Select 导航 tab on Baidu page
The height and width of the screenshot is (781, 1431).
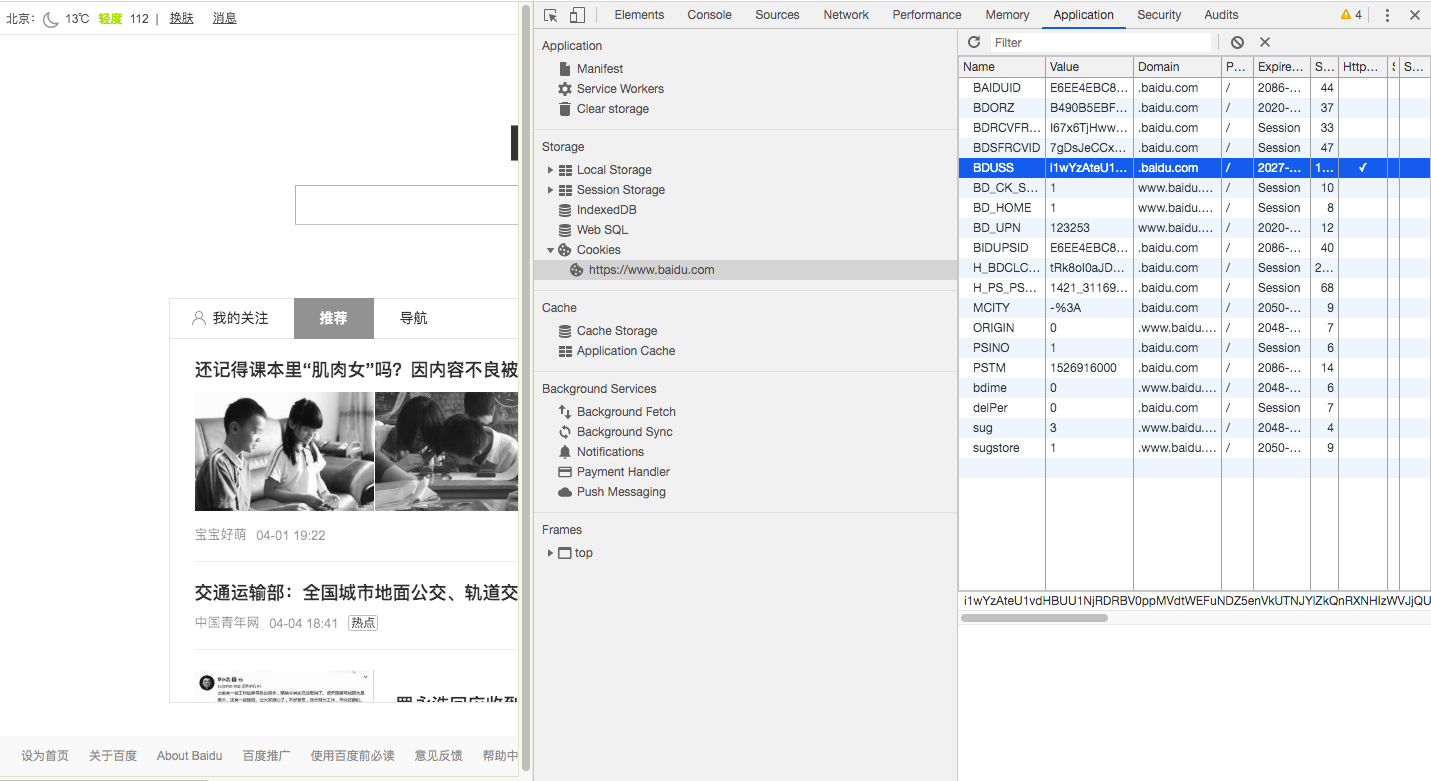coord(414,318)
